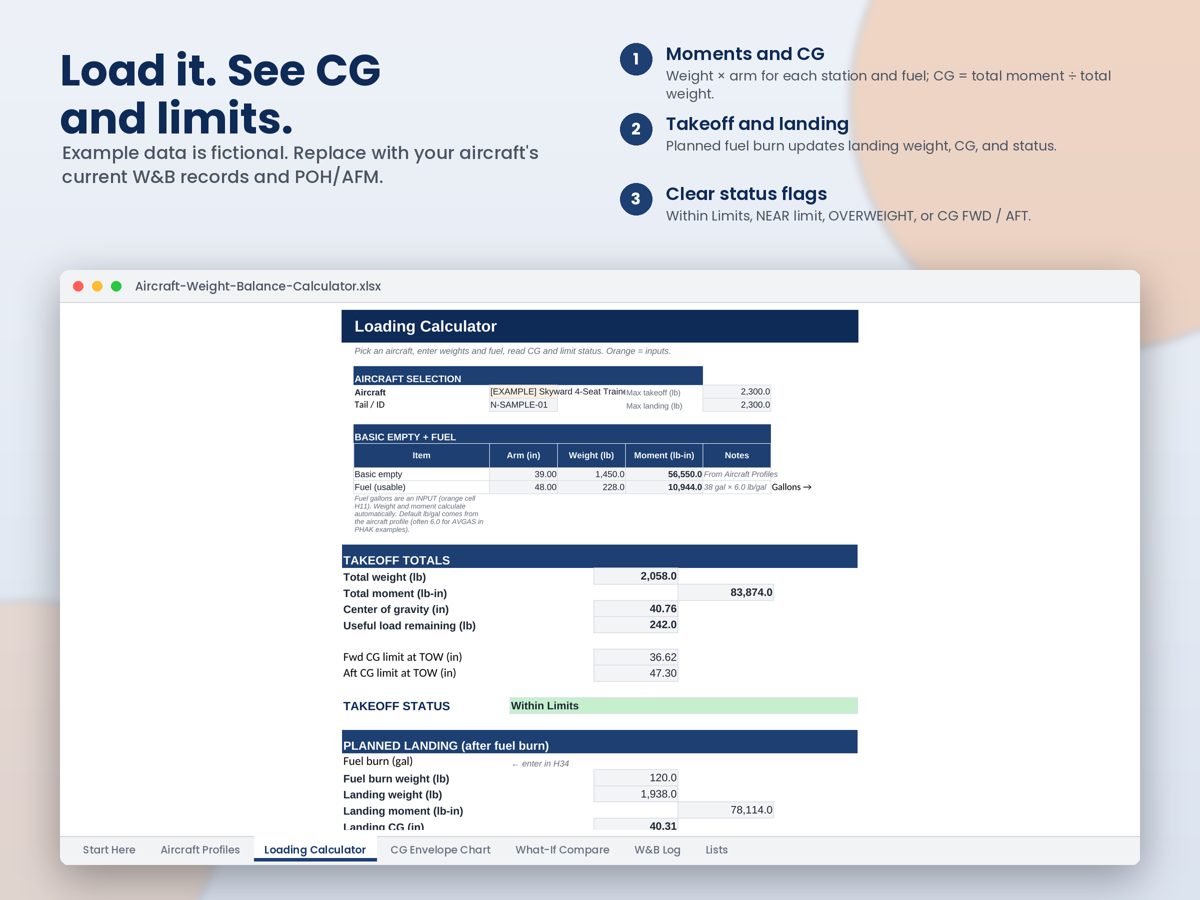Select the 'Notes' column header
Image resolution: width=1200 pixels, height=900 pixels.
(x=737, y=455)
